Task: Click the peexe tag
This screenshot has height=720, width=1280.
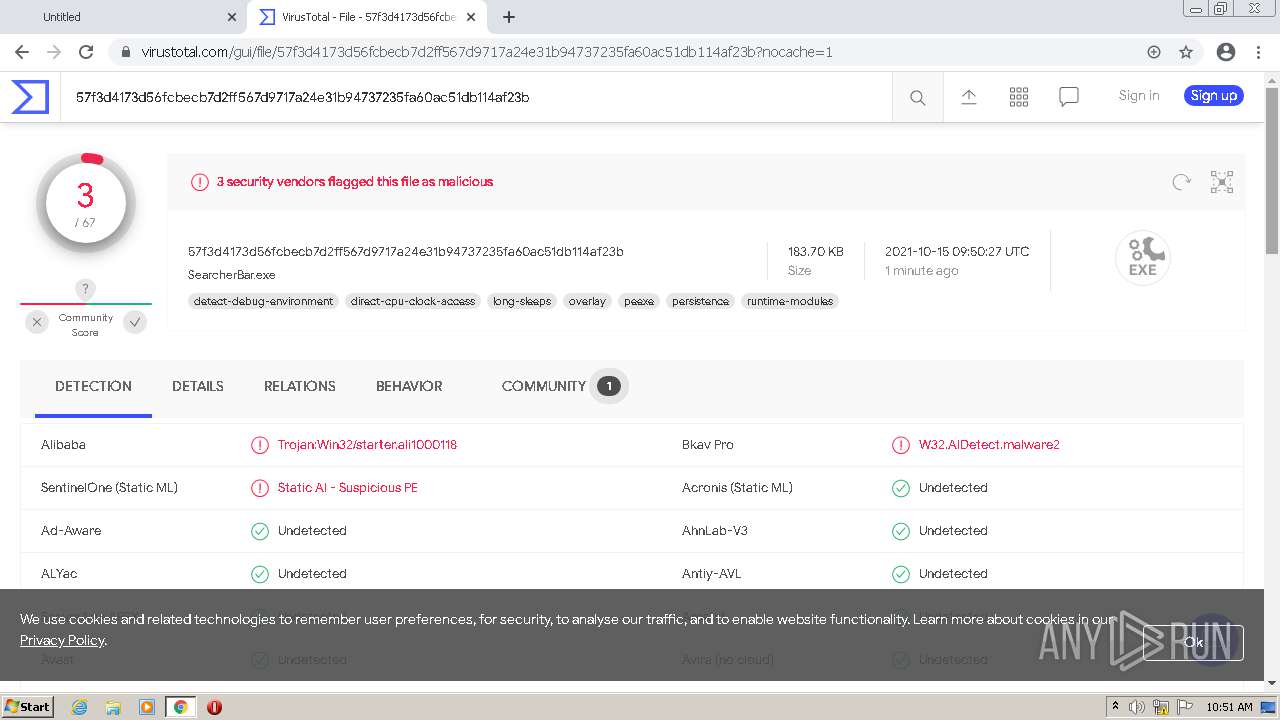Action: click(639, 301)
